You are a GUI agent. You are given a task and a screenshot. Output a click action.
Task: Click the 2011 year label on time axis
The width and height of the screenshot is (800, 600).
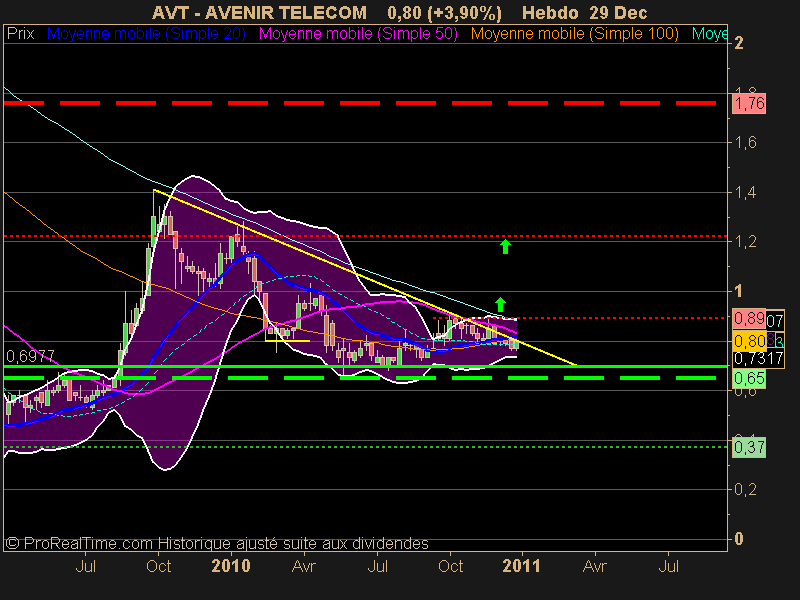point(521,566)
